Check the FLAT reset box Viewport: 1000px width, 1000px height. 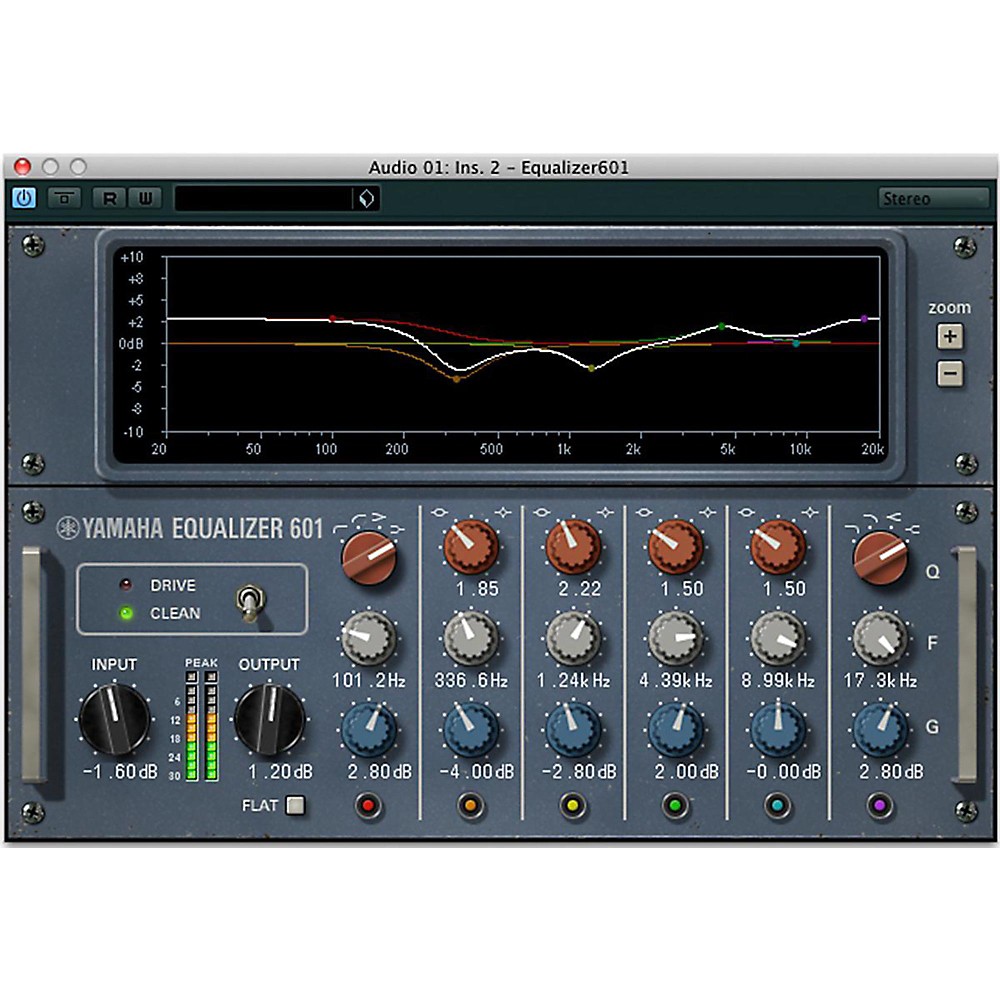295,805
